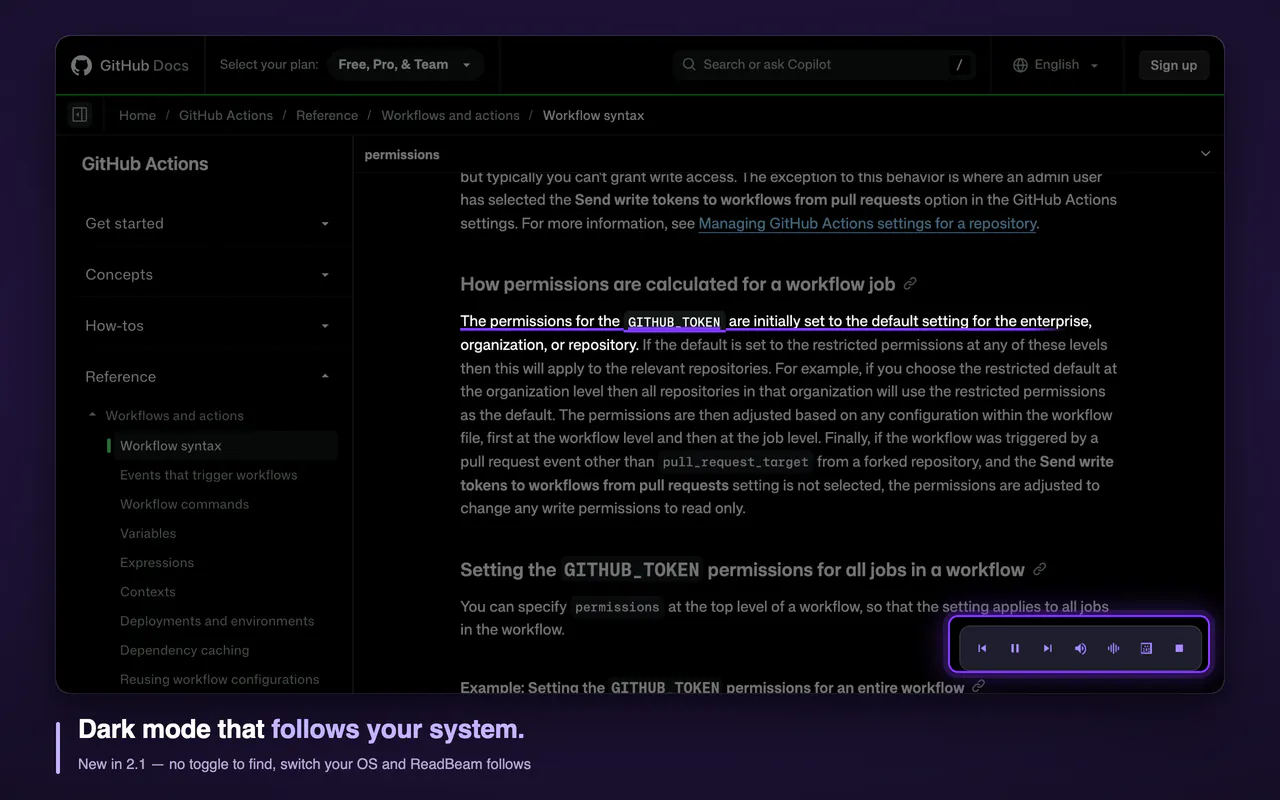Screen dimensions: 1280x800
Task: Pause the ReadBeam reading playback
Action: pos(1015,648)
